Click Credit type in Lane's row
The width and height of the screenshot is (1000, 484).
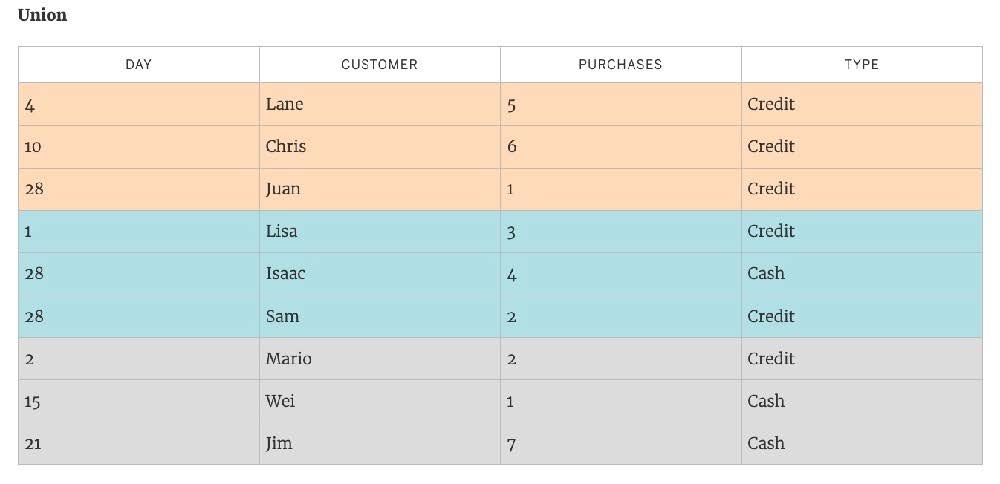pyautogui.click(x=771, y=104)
